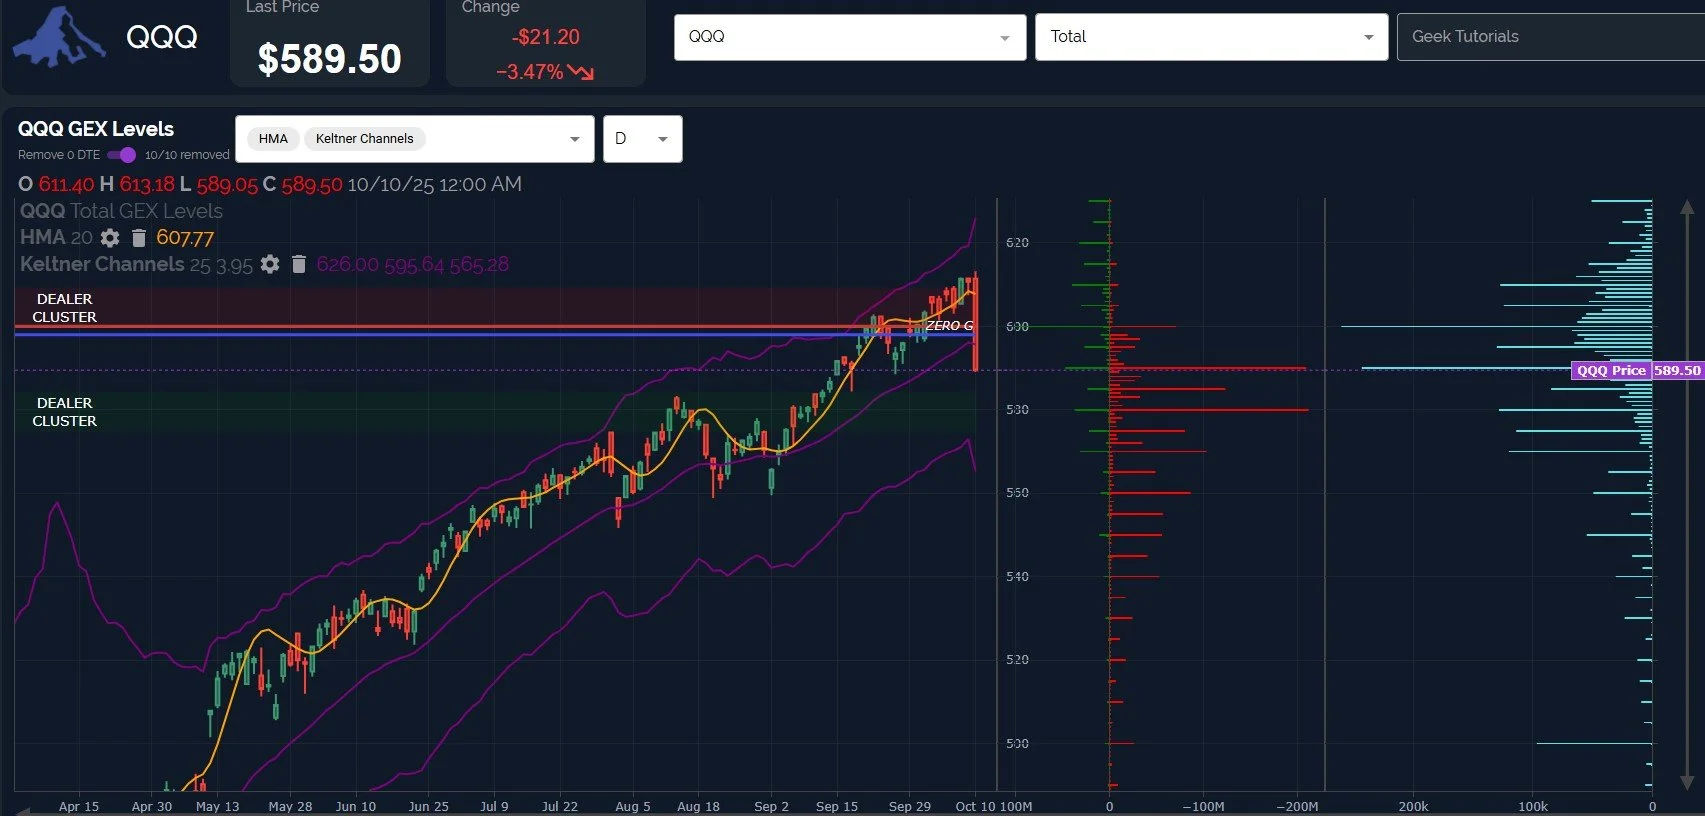
Task: Click the Keltner Channels indicator chip
Action: (x=364, y=139)
